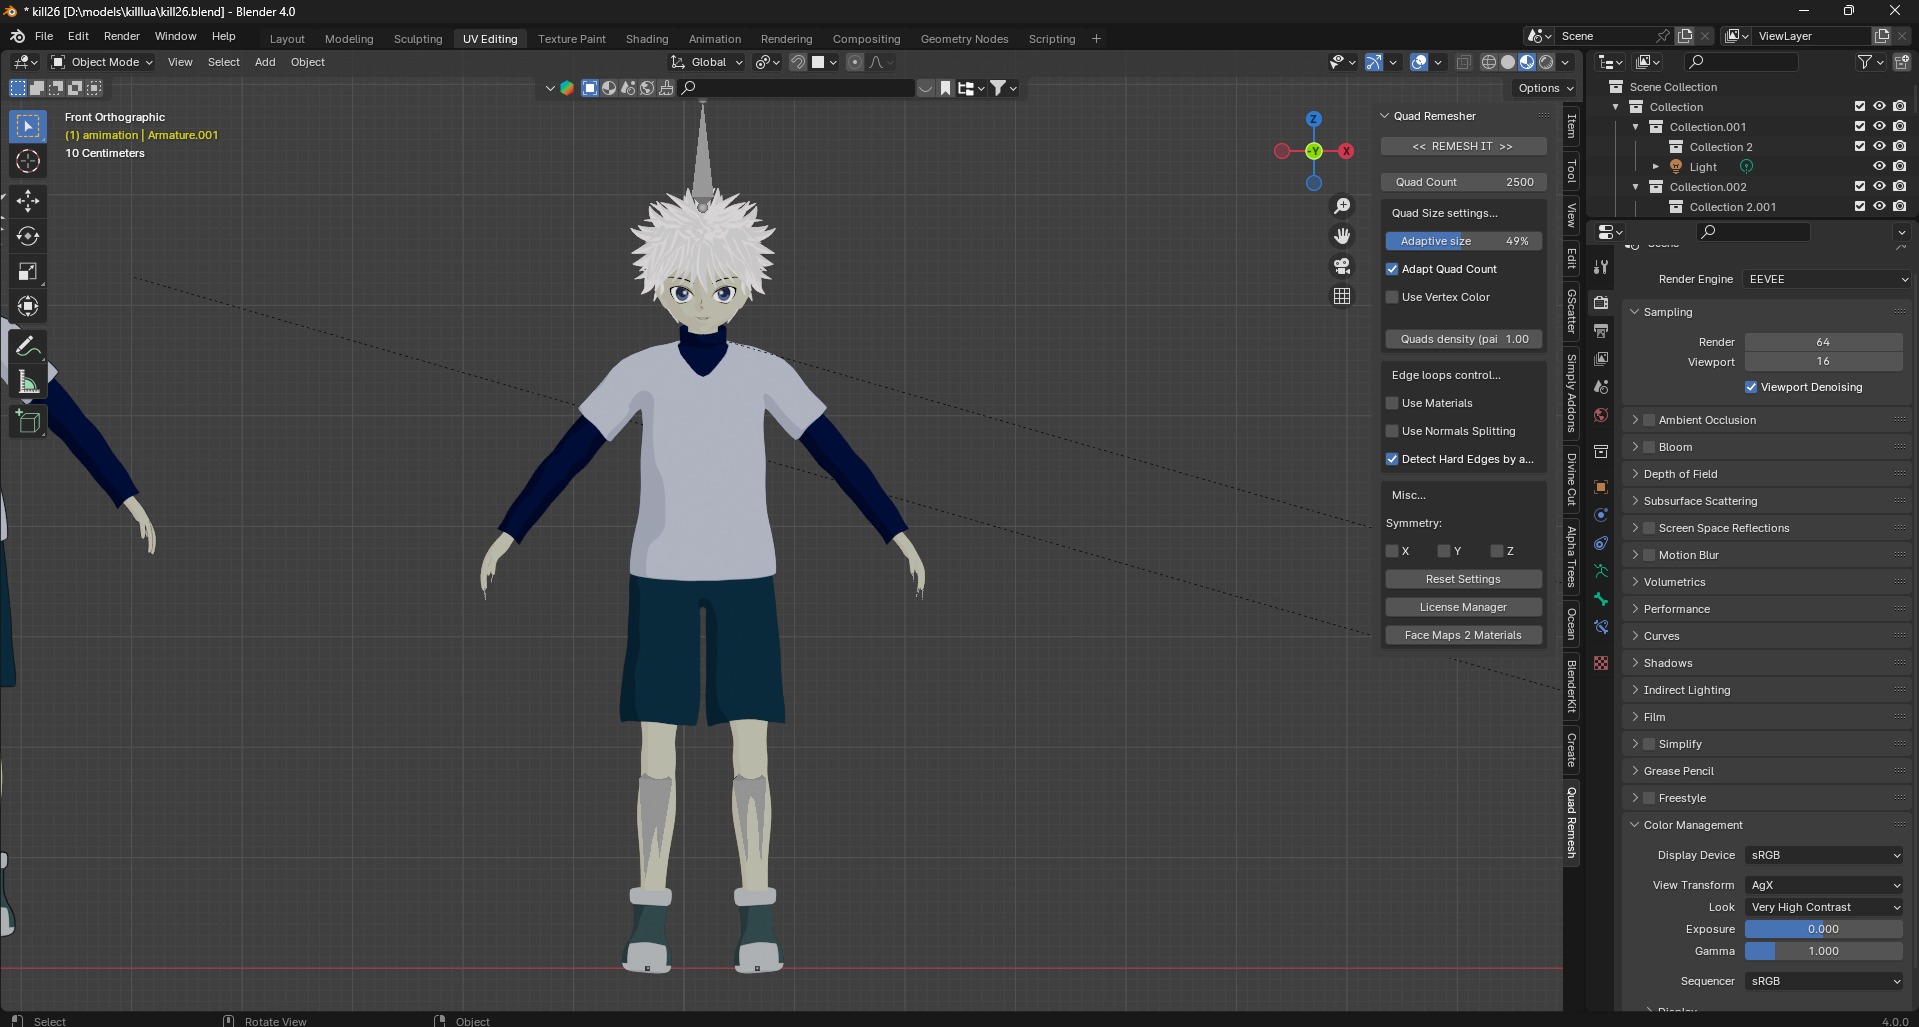Enable Adapt Quad Count checkbox

(x=1392, y=269)
